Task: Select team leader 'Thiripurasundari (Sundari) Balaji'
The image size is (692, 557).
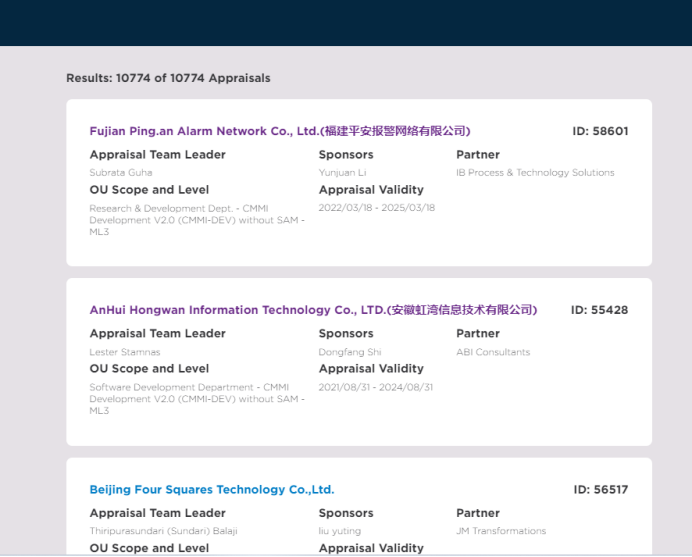Action: click(163, 531)
